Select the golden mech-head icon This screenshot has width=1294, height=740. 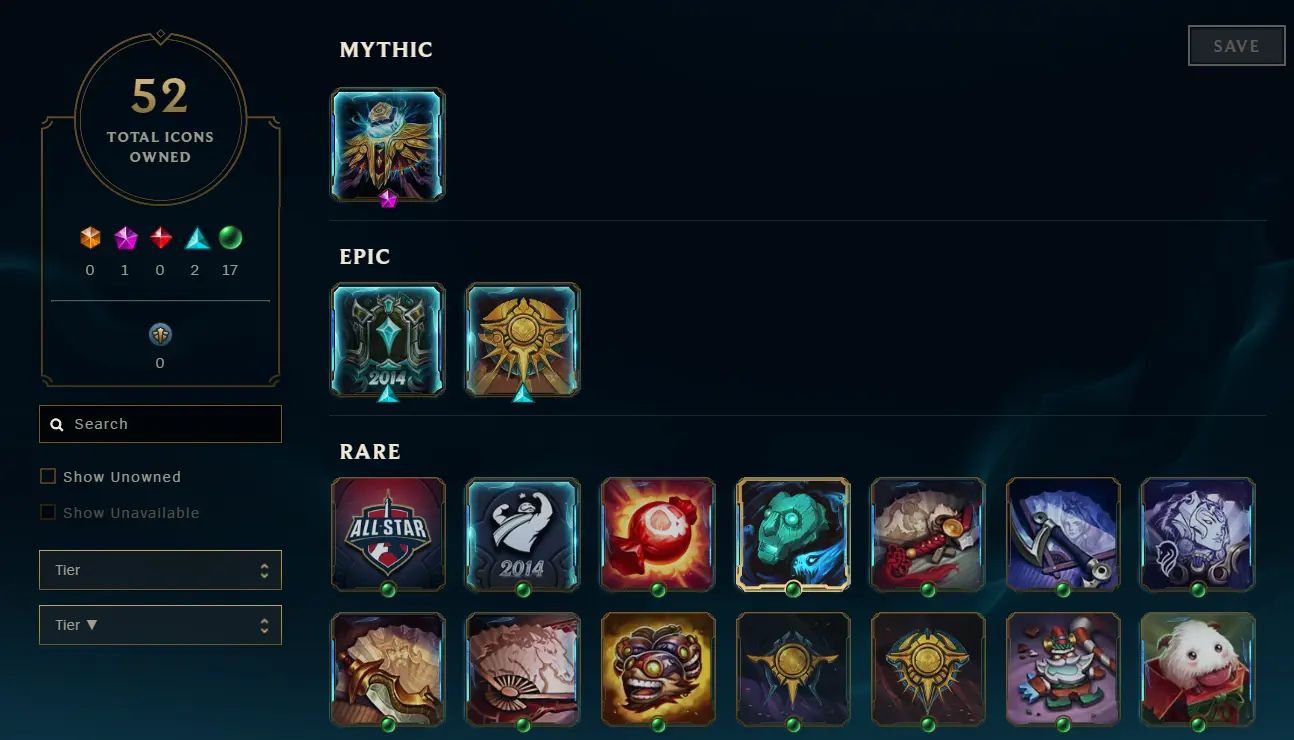click(658, 669)
